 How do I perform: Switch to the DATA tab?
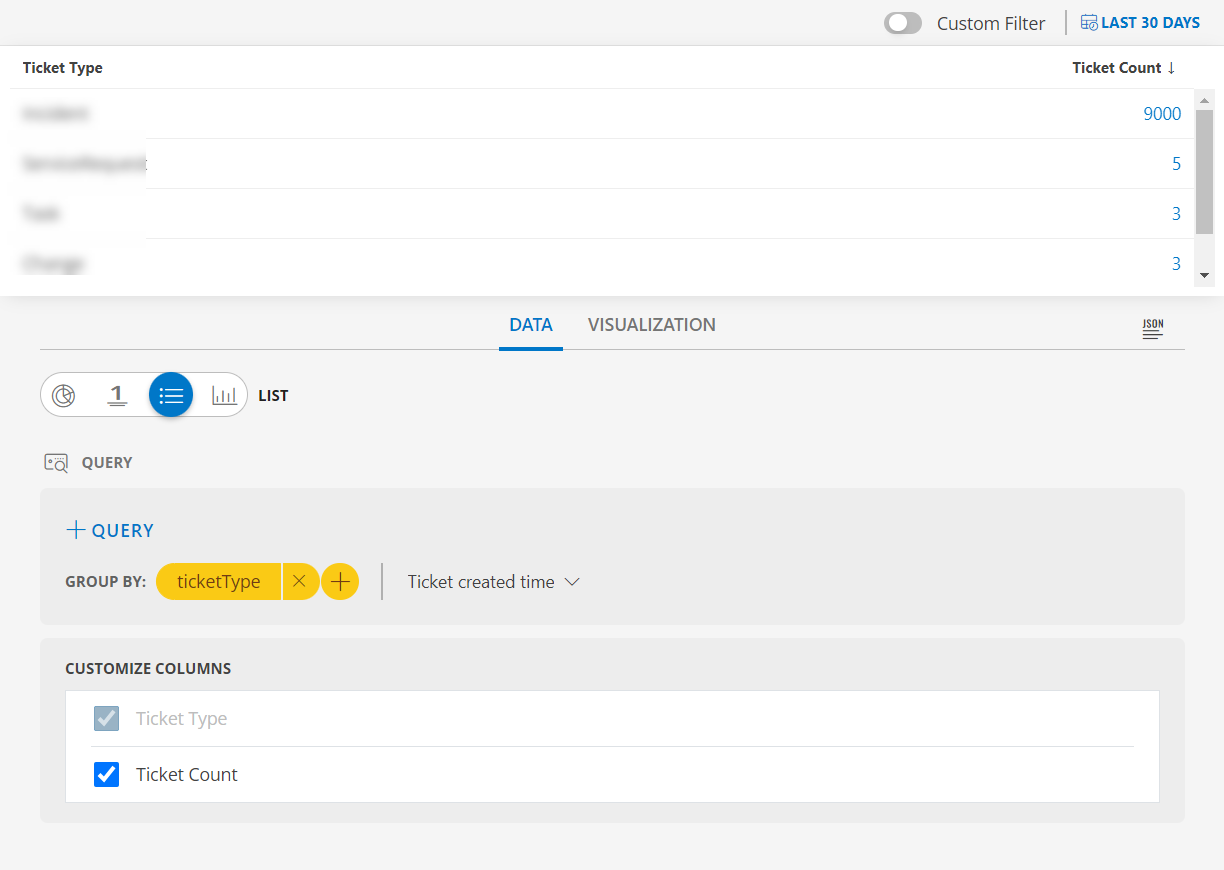(x=531, y=325)
